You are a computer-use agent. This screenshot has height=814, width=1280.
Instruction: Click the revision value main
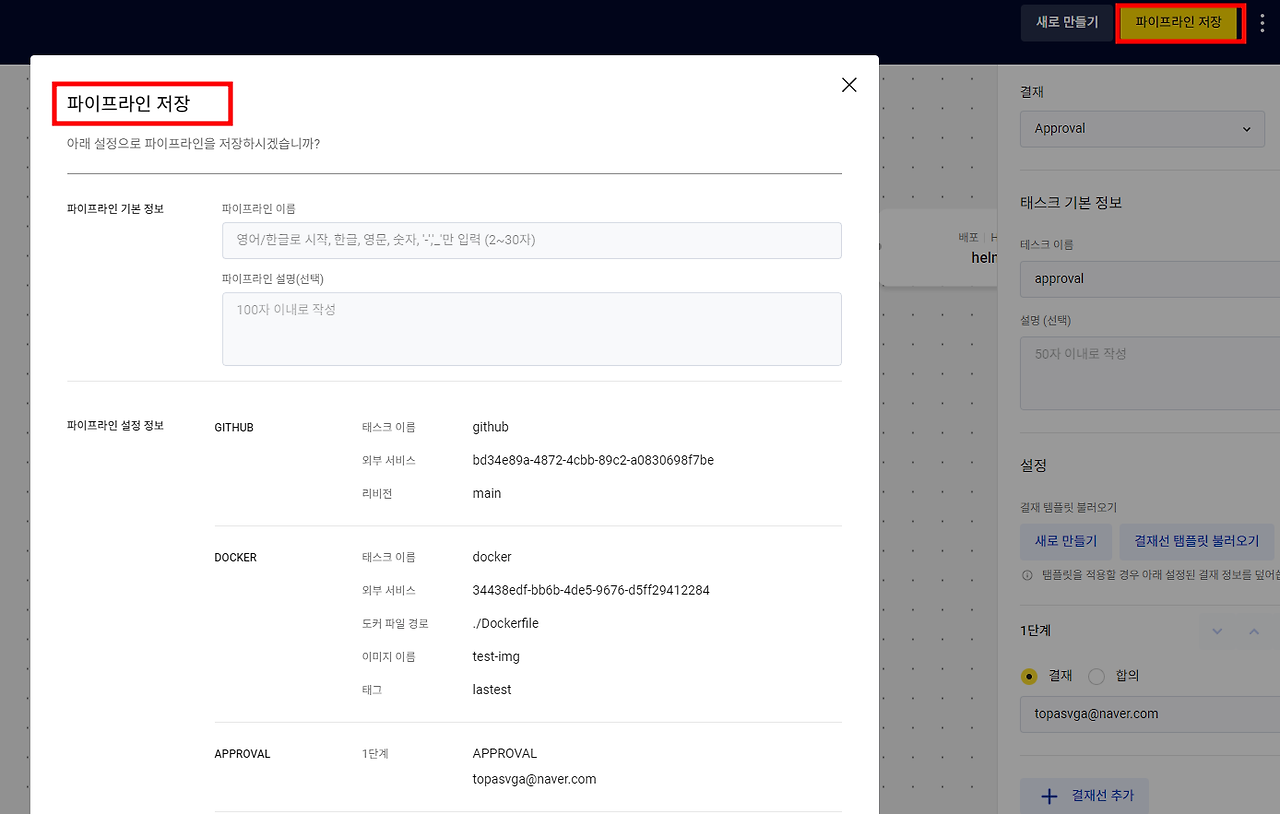(487, 493)
